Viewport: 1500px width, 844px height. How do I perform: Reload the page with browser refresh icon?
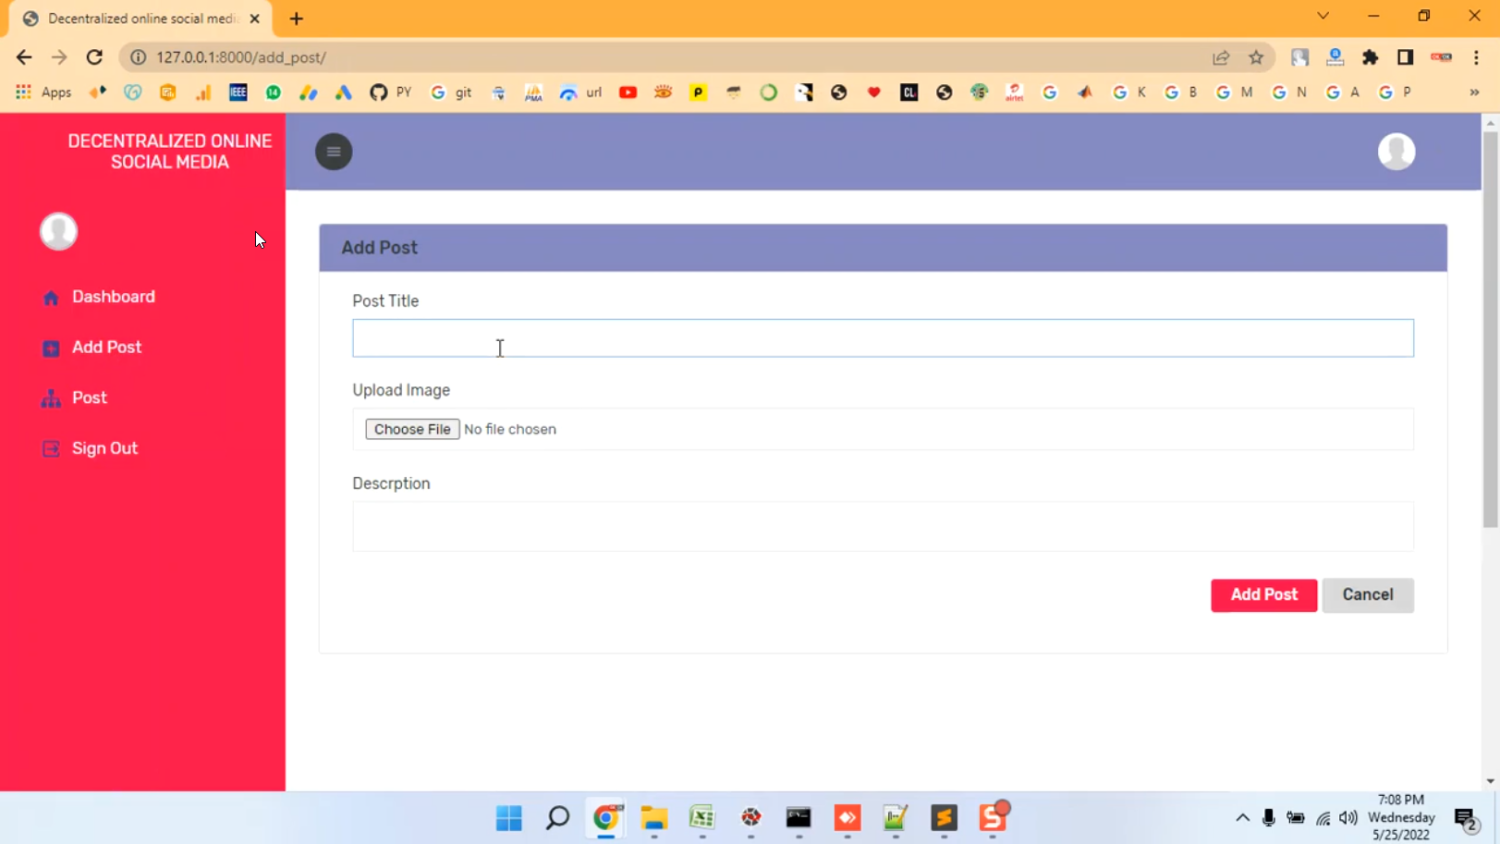(x=95, y=58)
